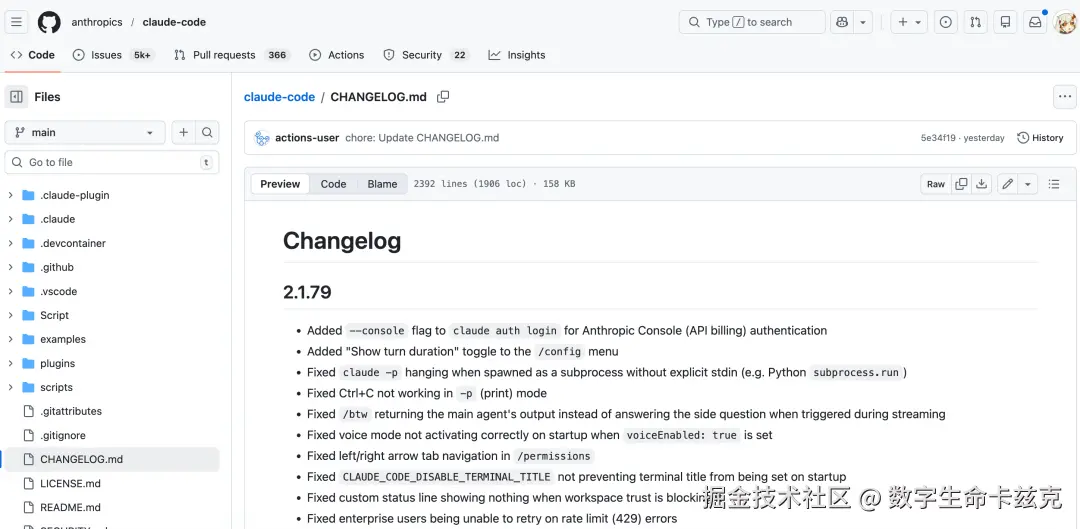Copy raw file contents
This screenshot has width=1080, height=529.
coord(962,184)
